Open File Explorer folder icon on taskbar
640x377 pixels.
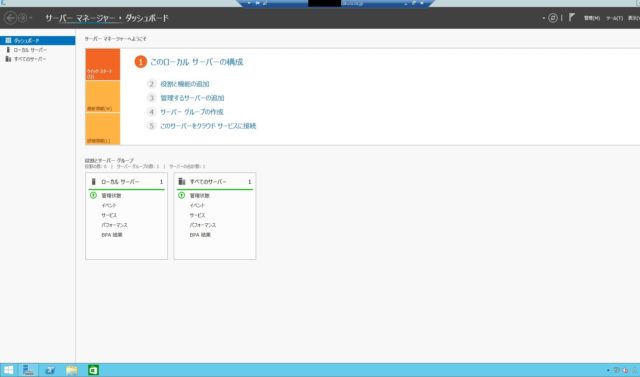[72, 370]
